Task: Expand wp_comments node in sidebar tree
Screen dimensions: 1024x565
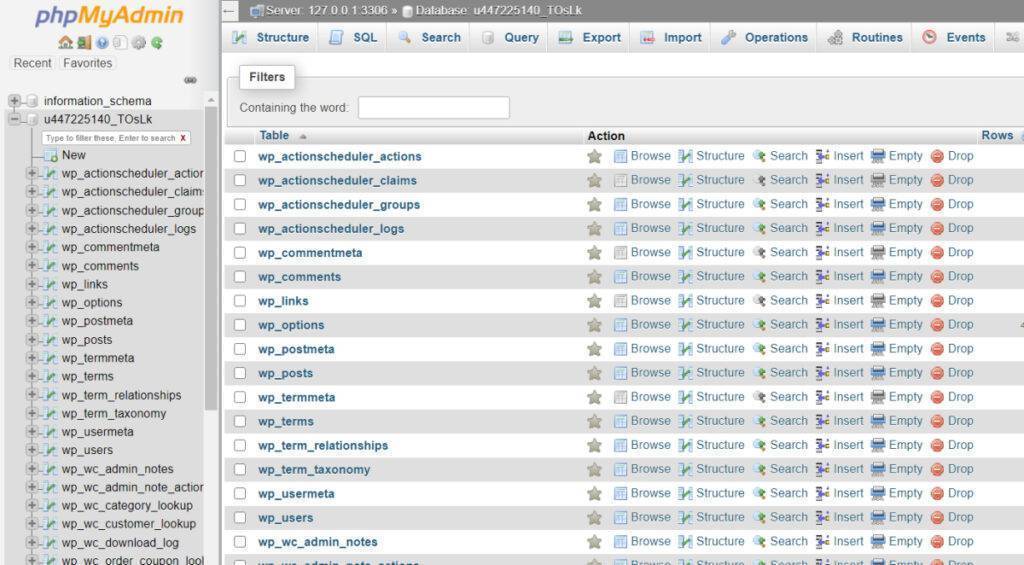Action: pyautogui.click(x=31, y=265)
